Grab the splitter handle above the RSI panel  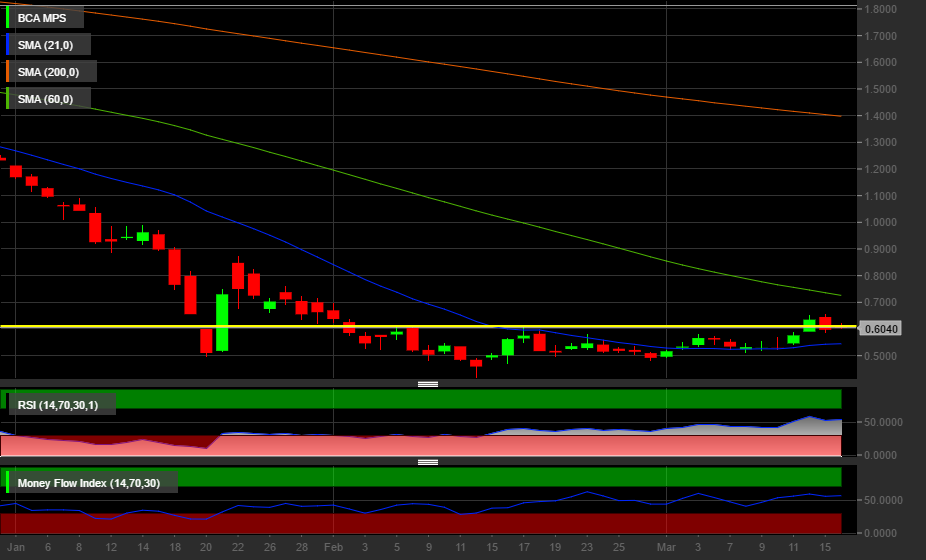[428, 384]
